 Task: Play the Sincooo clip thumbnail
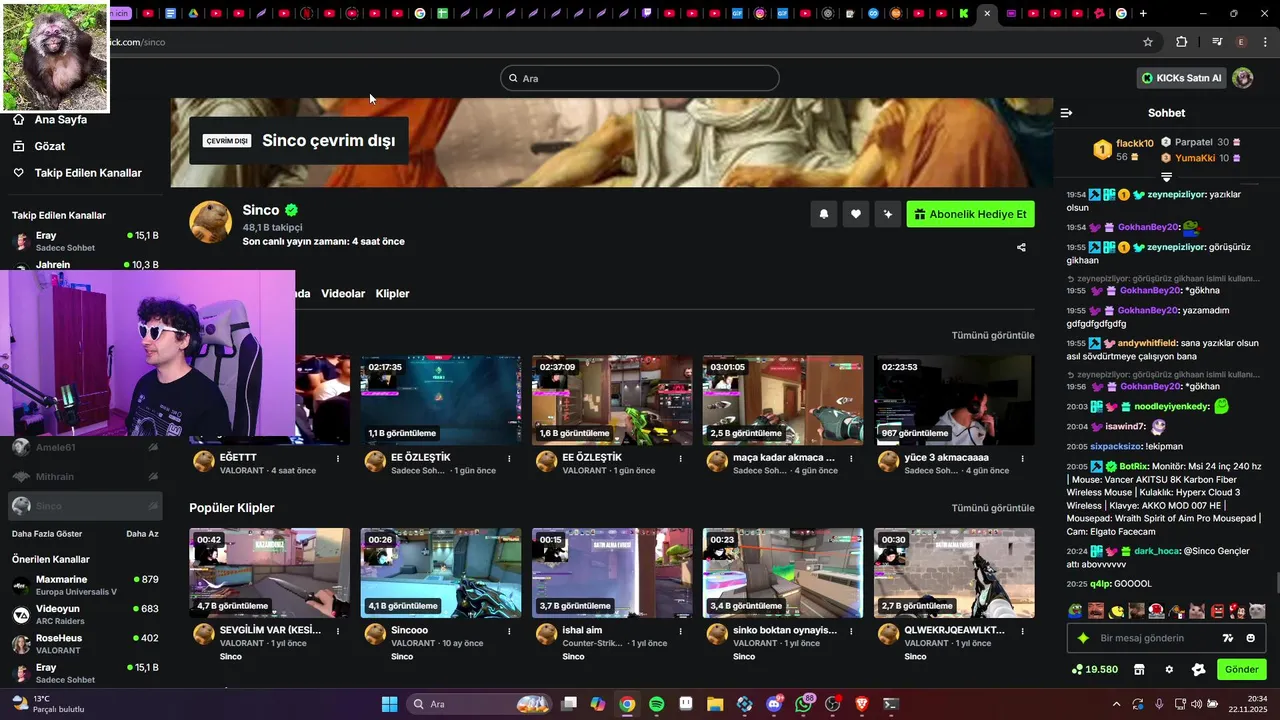(x=441, y=573)
